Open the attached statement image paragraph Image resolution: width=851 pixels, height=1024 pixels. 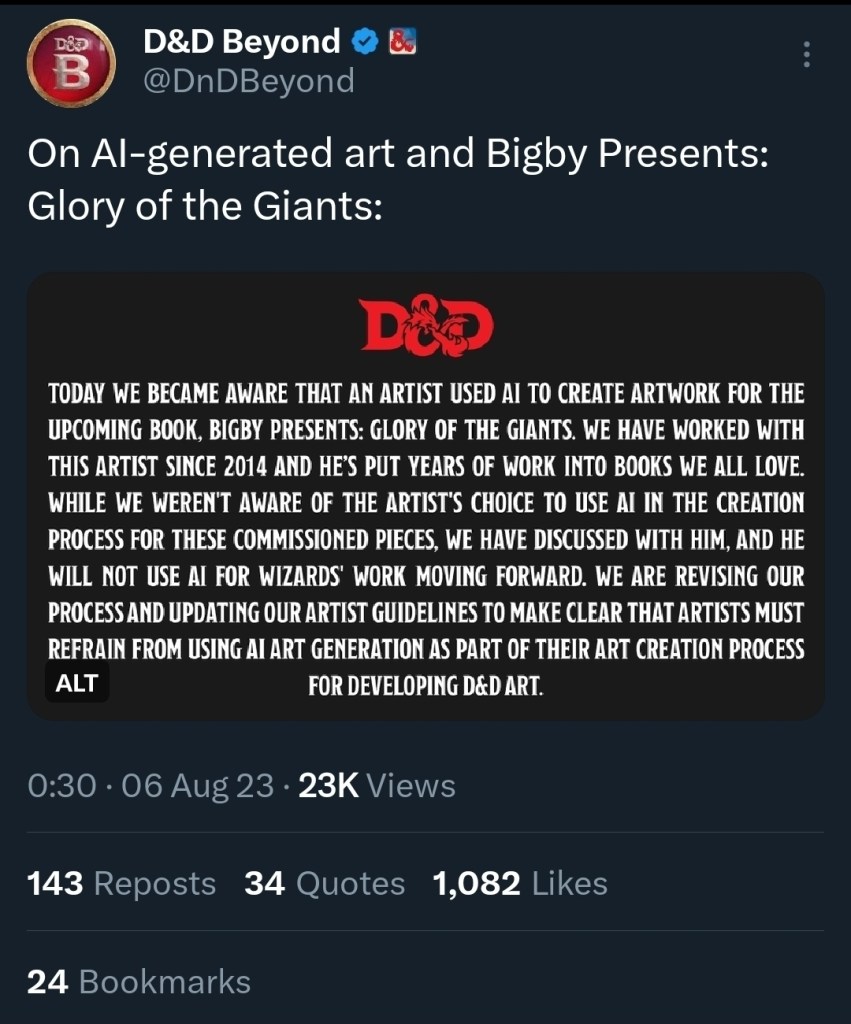[426, 520]
